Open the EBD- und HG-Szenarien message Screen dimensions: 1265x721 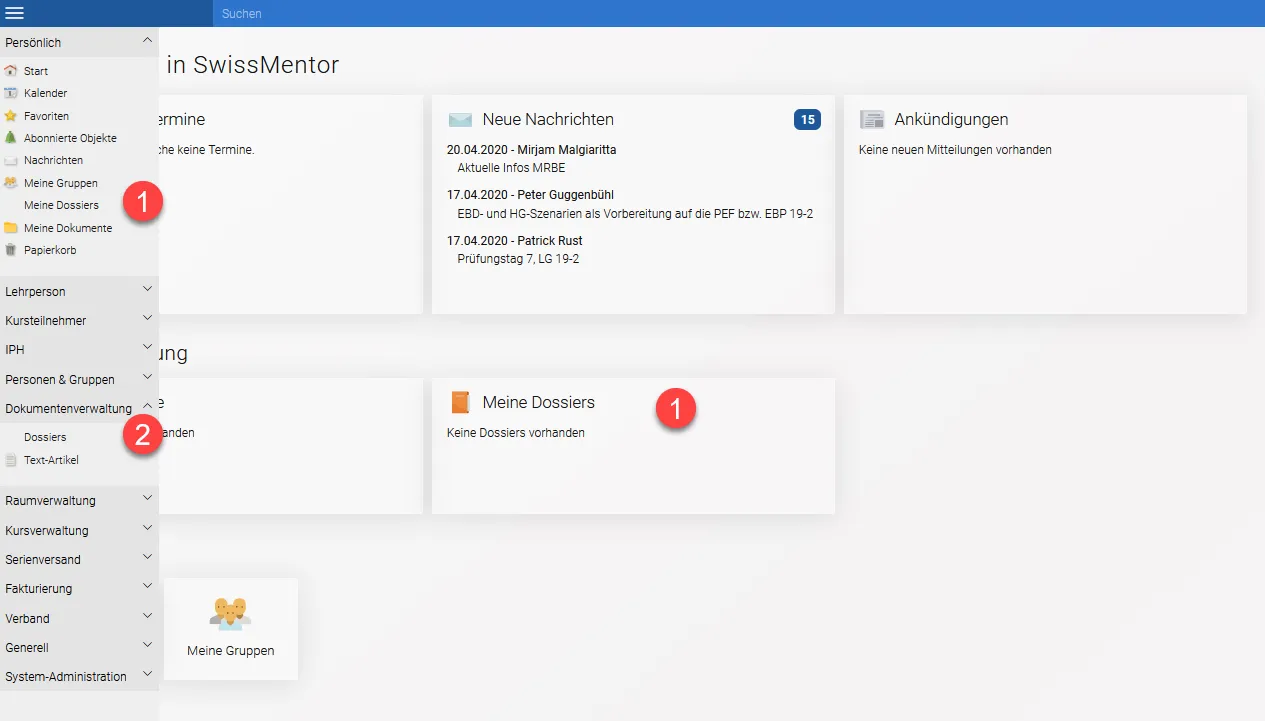point(635,214)
